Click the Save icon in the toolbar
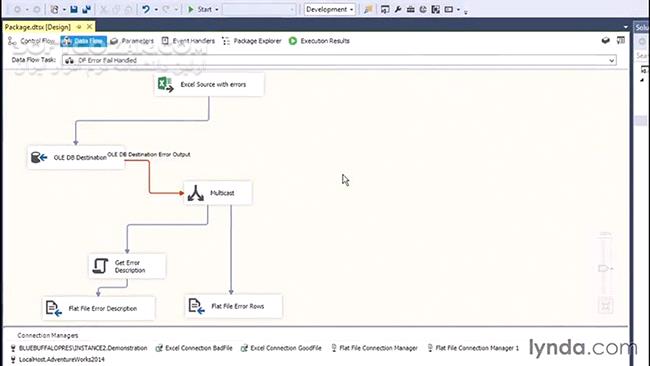This screenshot has height=366, width=650. coord(73,9)
